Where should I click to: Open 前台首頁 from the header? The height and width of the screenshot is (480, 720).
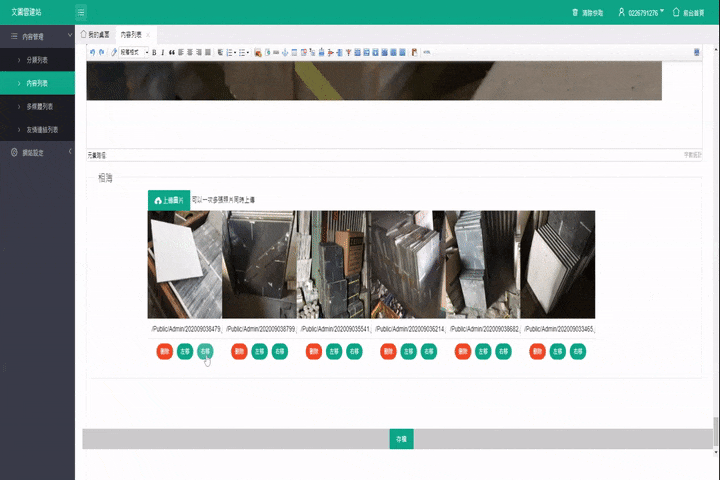[688, 12]
